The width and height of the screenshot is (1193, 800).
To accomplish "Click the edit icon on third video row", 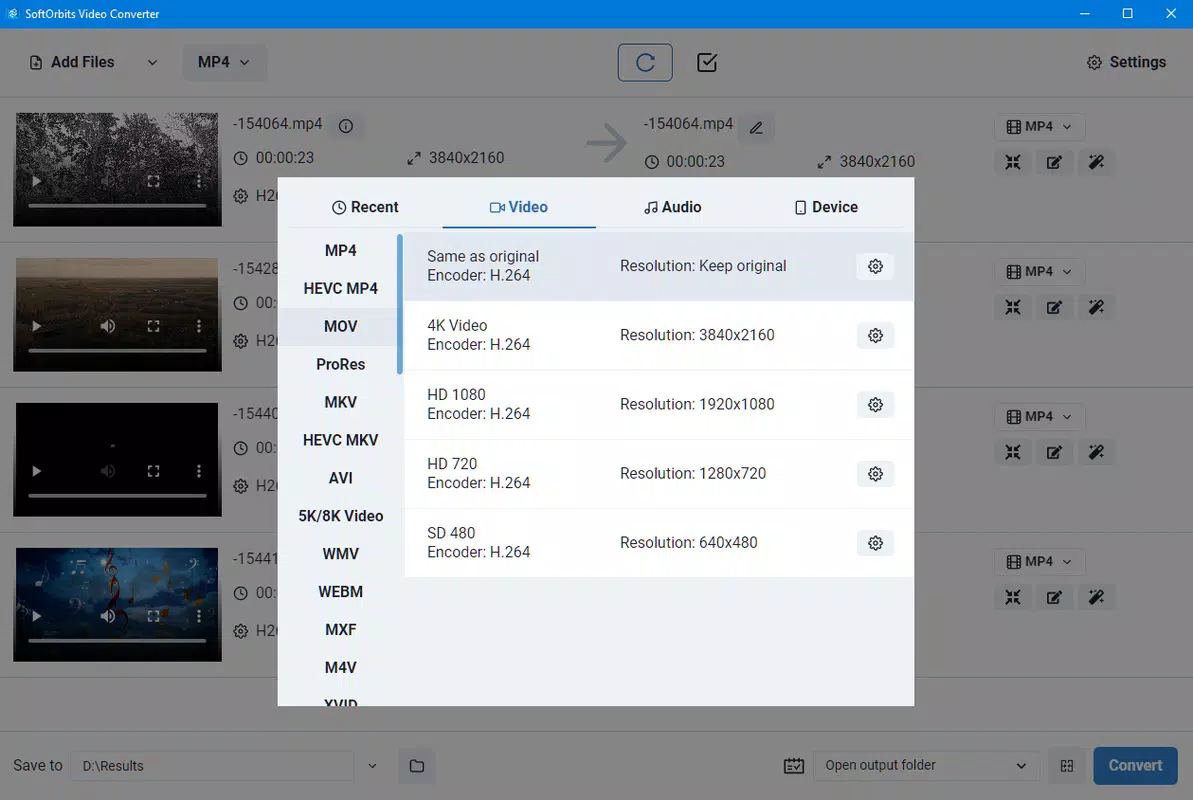I will (1054, 452).
